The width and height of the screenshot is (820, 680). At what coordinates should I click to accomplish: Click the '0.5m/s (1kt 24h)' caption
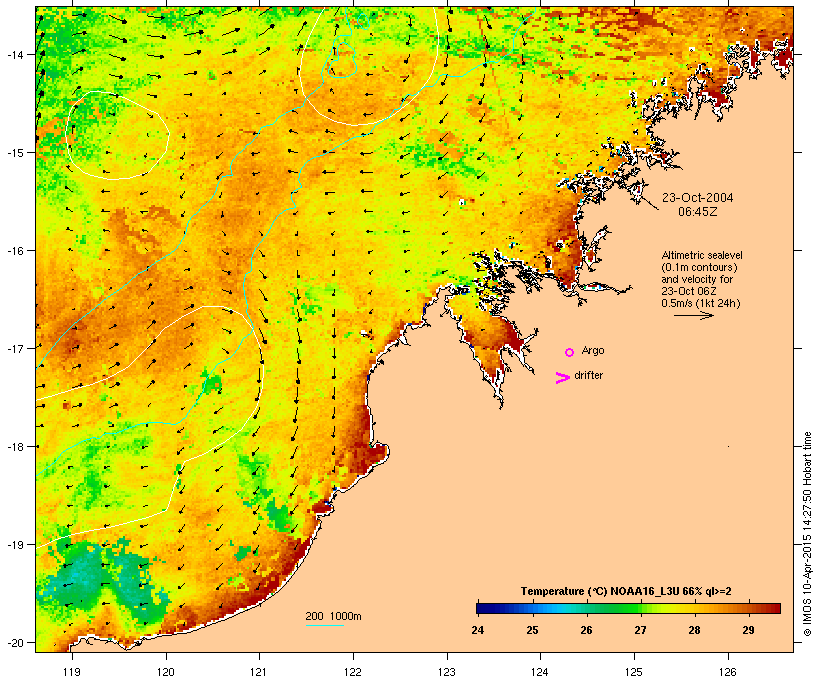[701, 303]
